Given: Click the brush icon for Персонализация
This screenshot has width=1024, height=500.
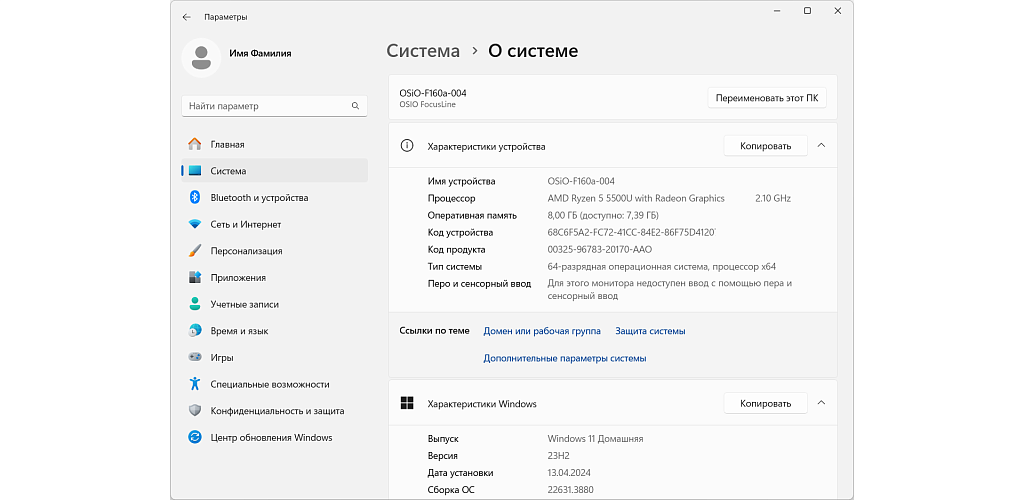Looking at the screenshot, I should coord(195,251).
